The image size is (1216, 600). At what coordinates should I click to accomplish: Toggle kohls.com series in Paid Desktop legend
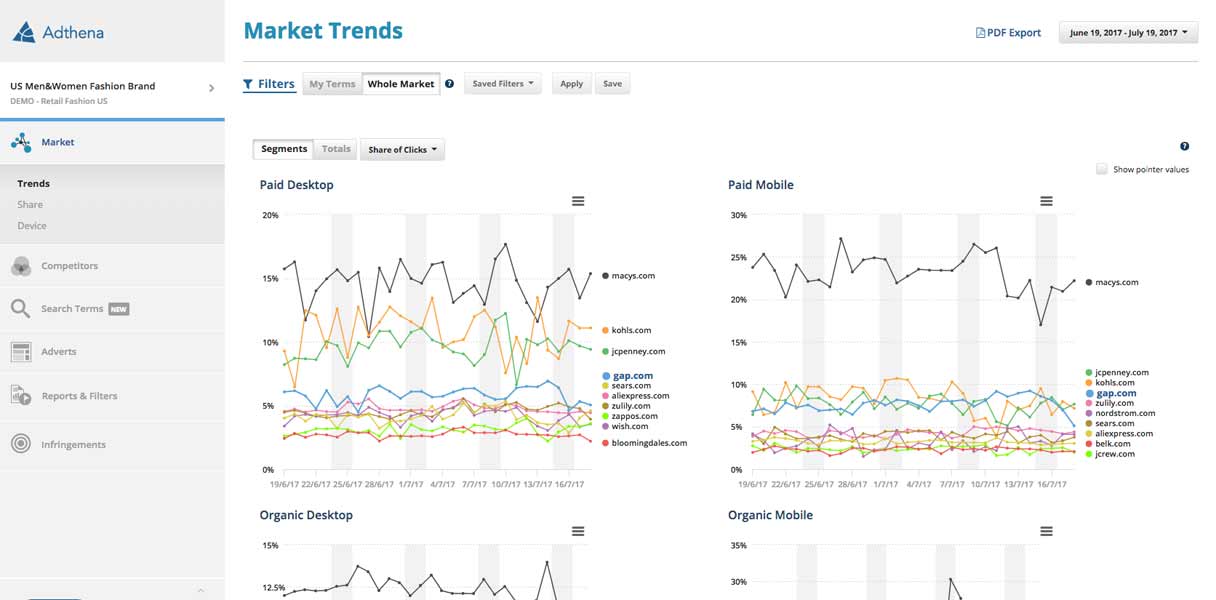(x=626, y=330)
